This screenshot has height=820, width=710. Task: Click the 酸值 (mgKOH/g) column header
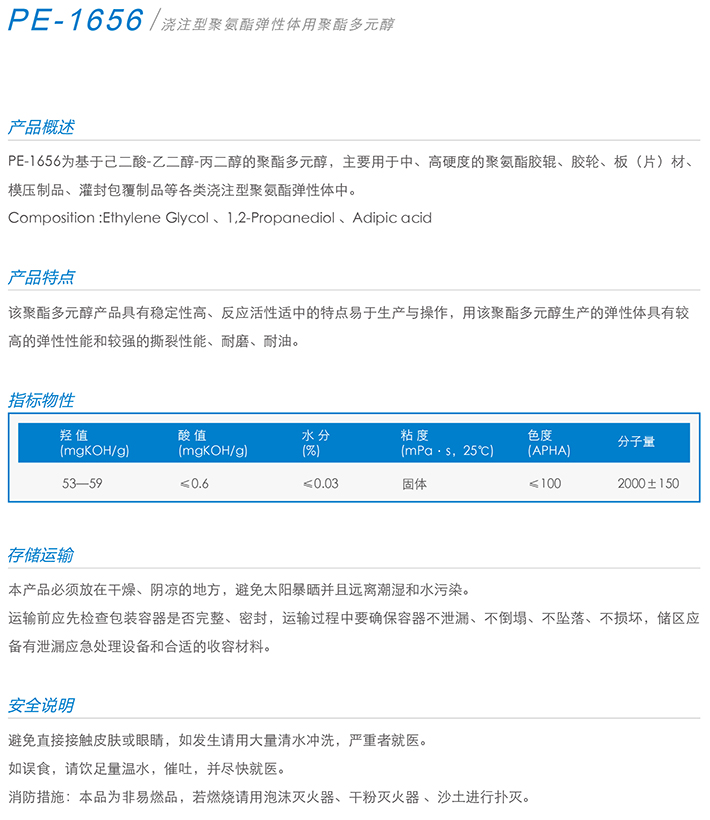coord(213,443)
